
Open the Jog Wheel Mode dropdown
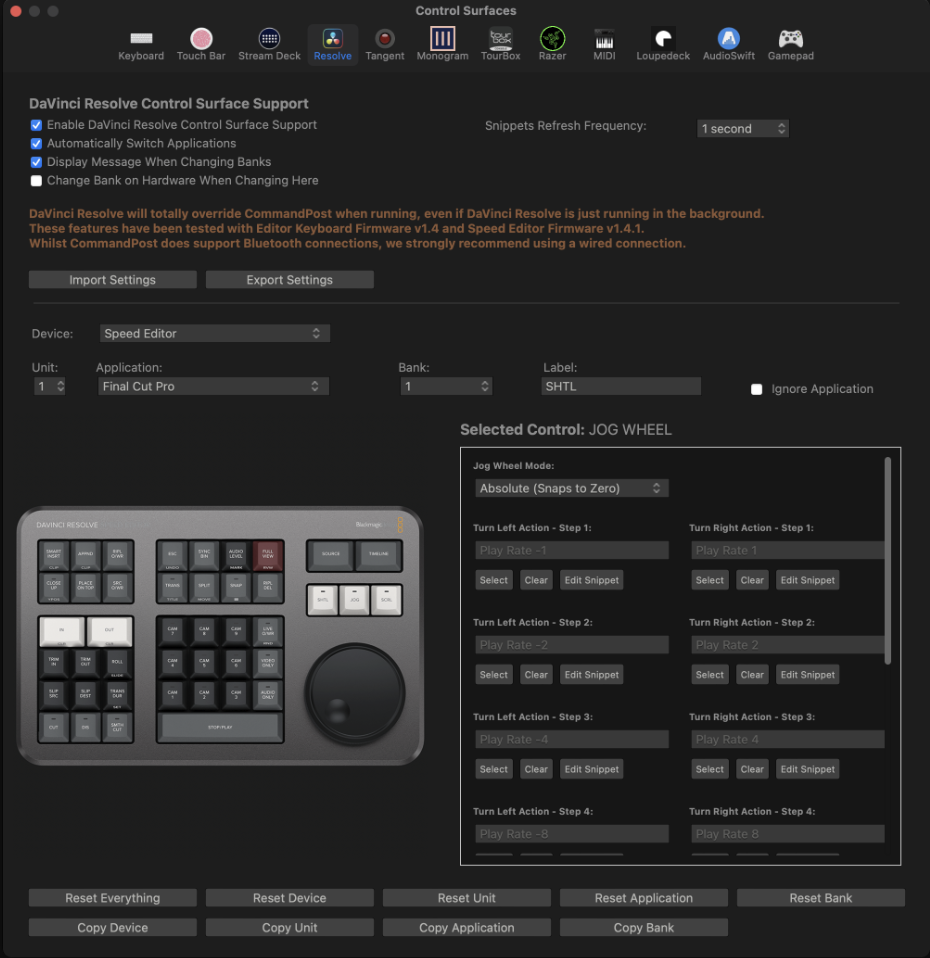(572, 488)
